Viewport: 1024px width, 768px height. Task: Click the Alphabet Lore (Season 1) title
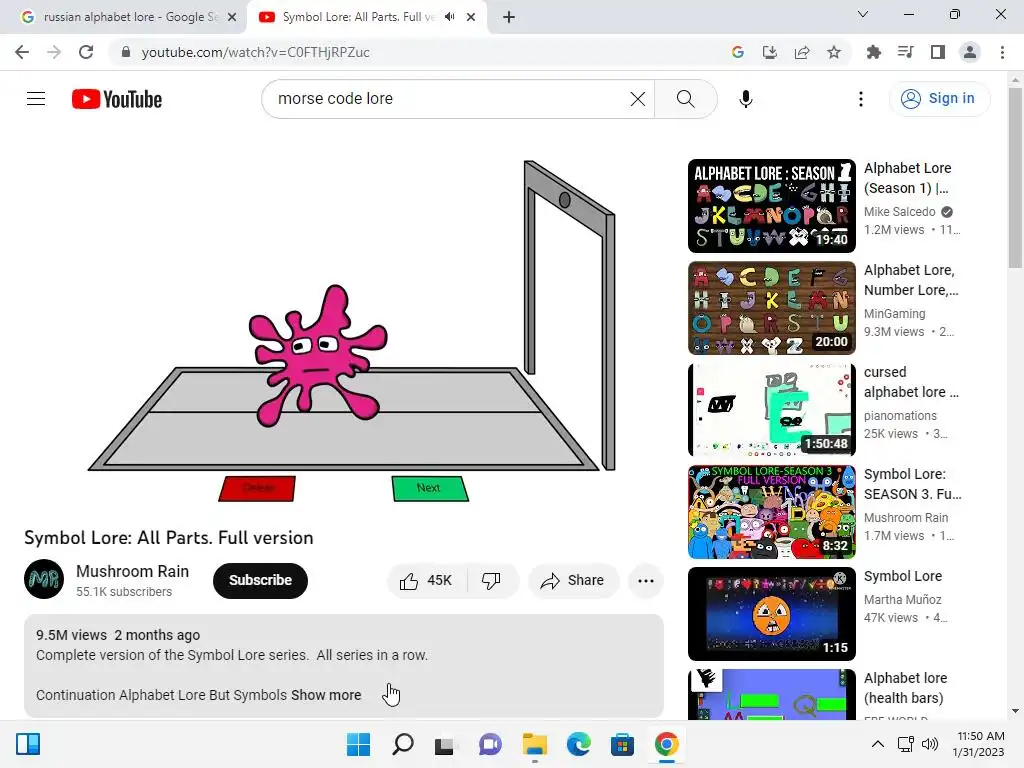pyautogui.click(x=908, y=178)
